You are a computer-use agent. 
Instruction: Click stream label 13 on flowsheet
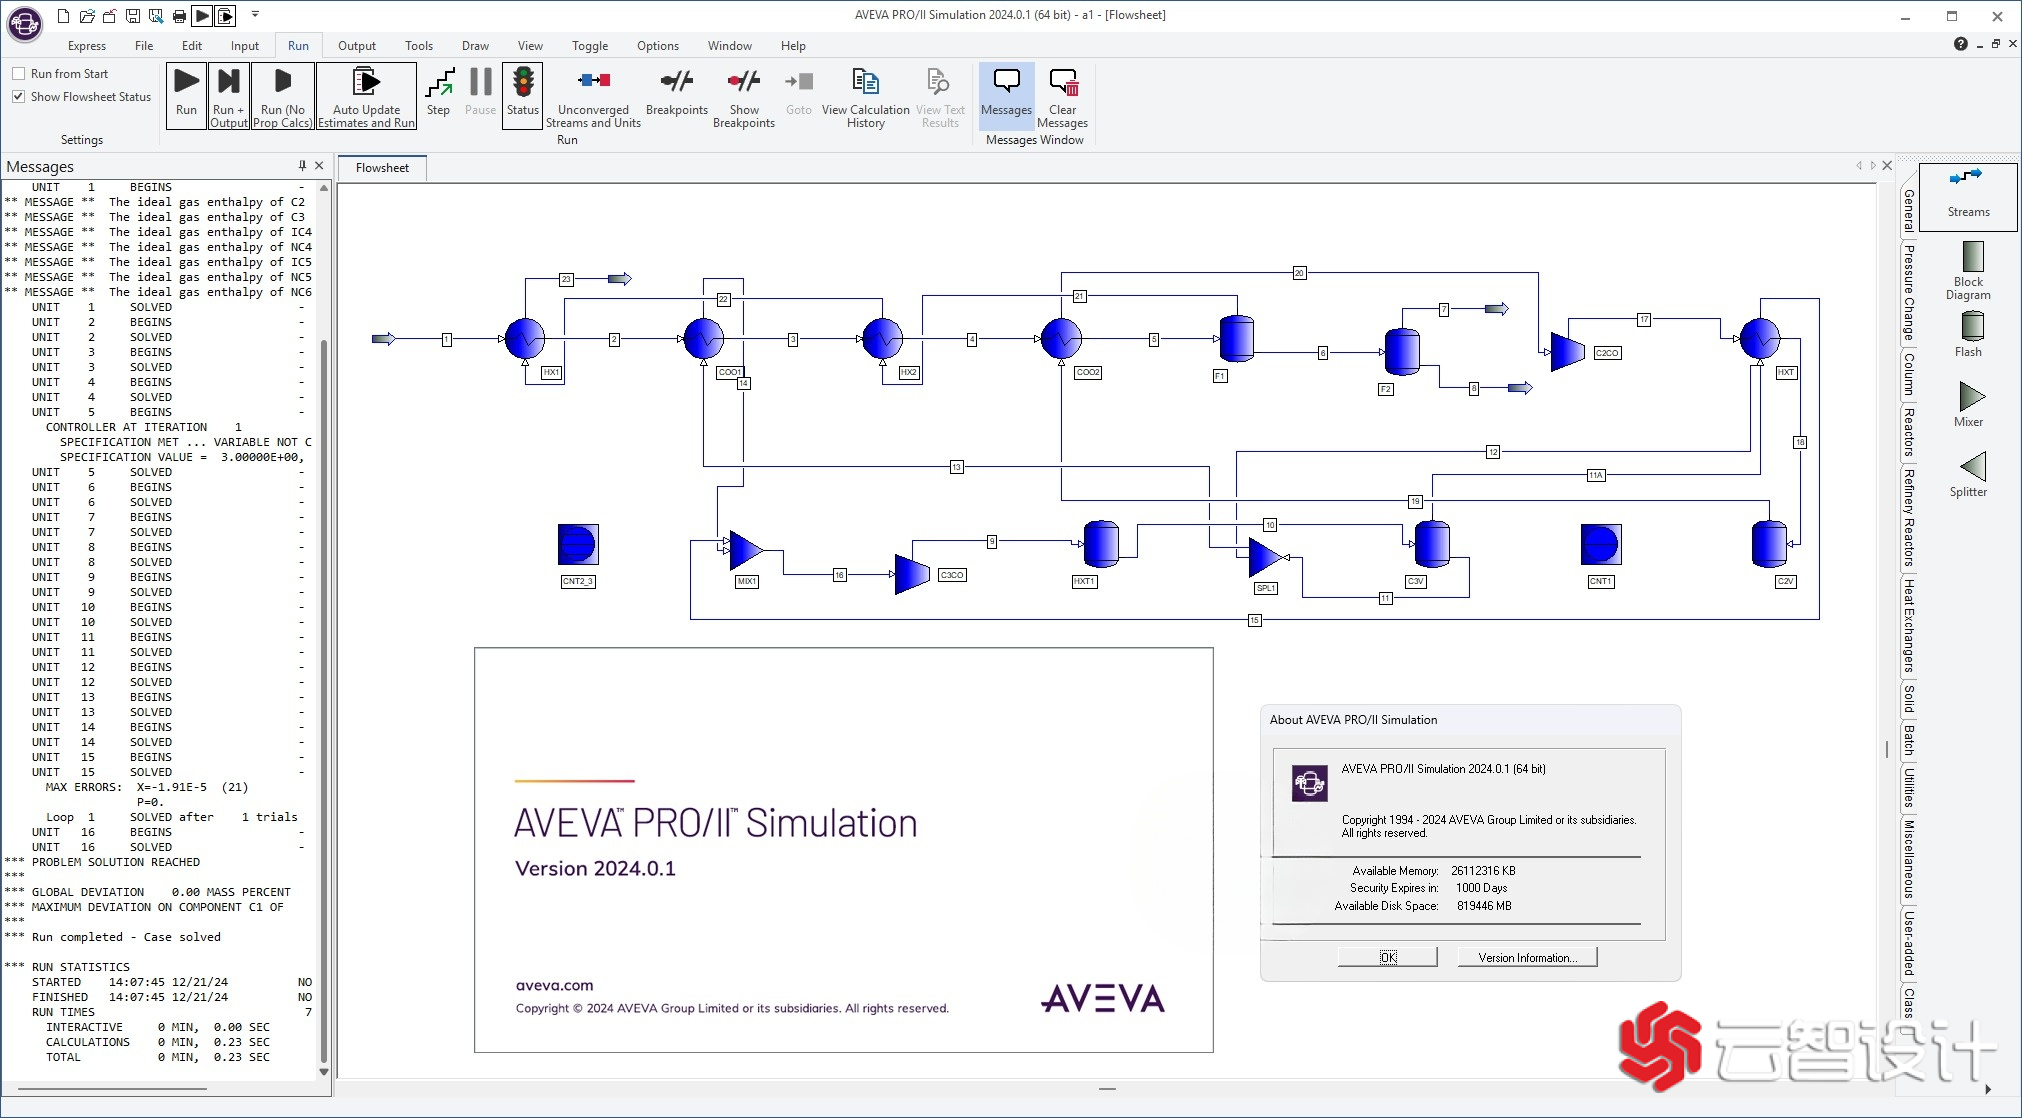pos(956,467)
